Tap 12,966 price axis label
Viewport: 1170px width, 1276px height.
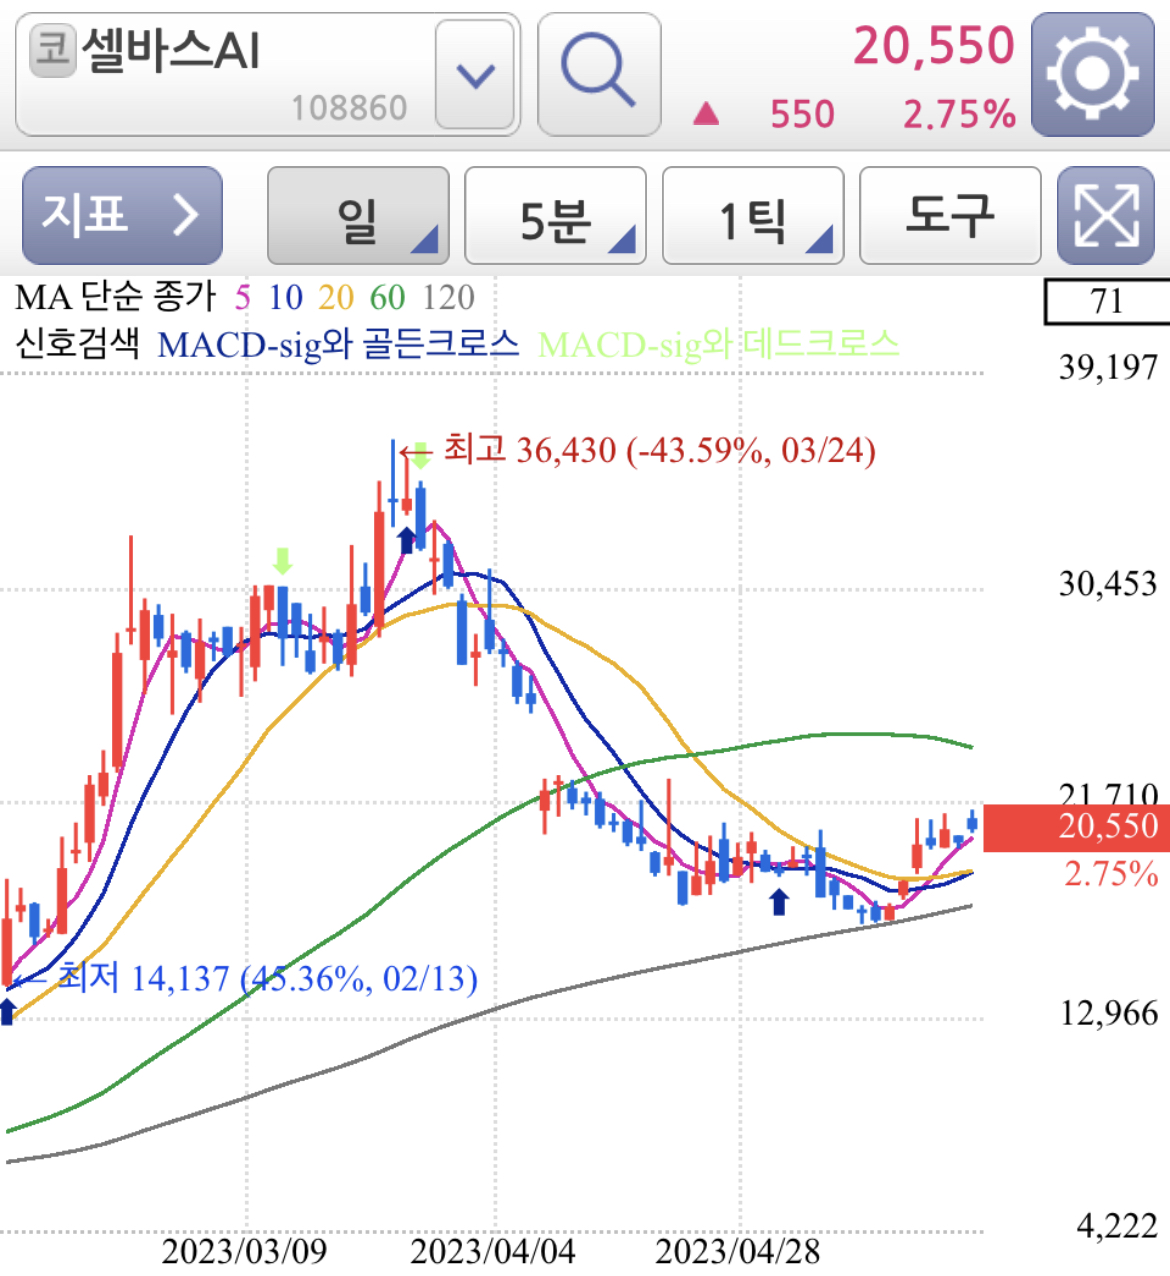[1108, 1013]
